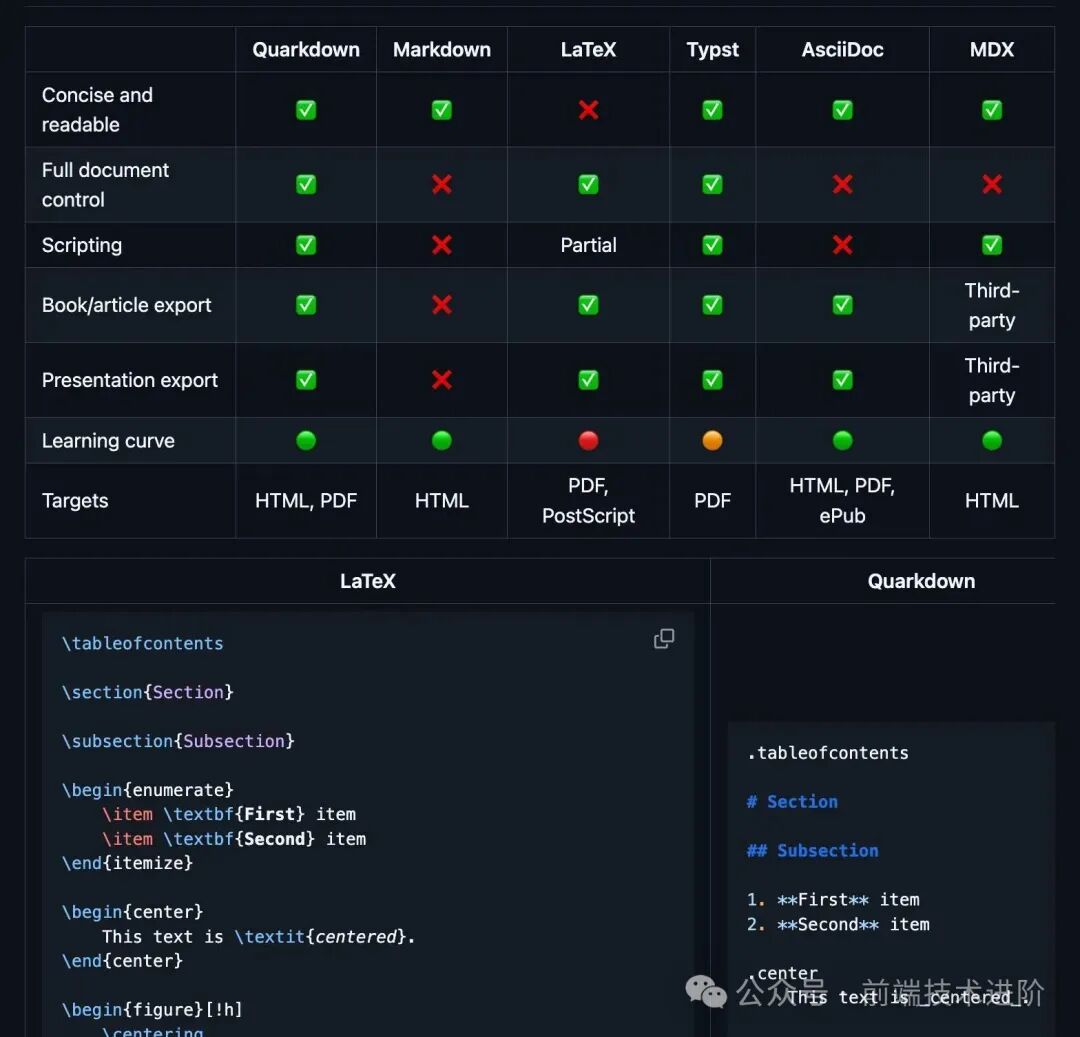The image size is (1080, 1037).
Task: Click the "Partial" cell in Scripting row
Action: click(x=588, y=245)
